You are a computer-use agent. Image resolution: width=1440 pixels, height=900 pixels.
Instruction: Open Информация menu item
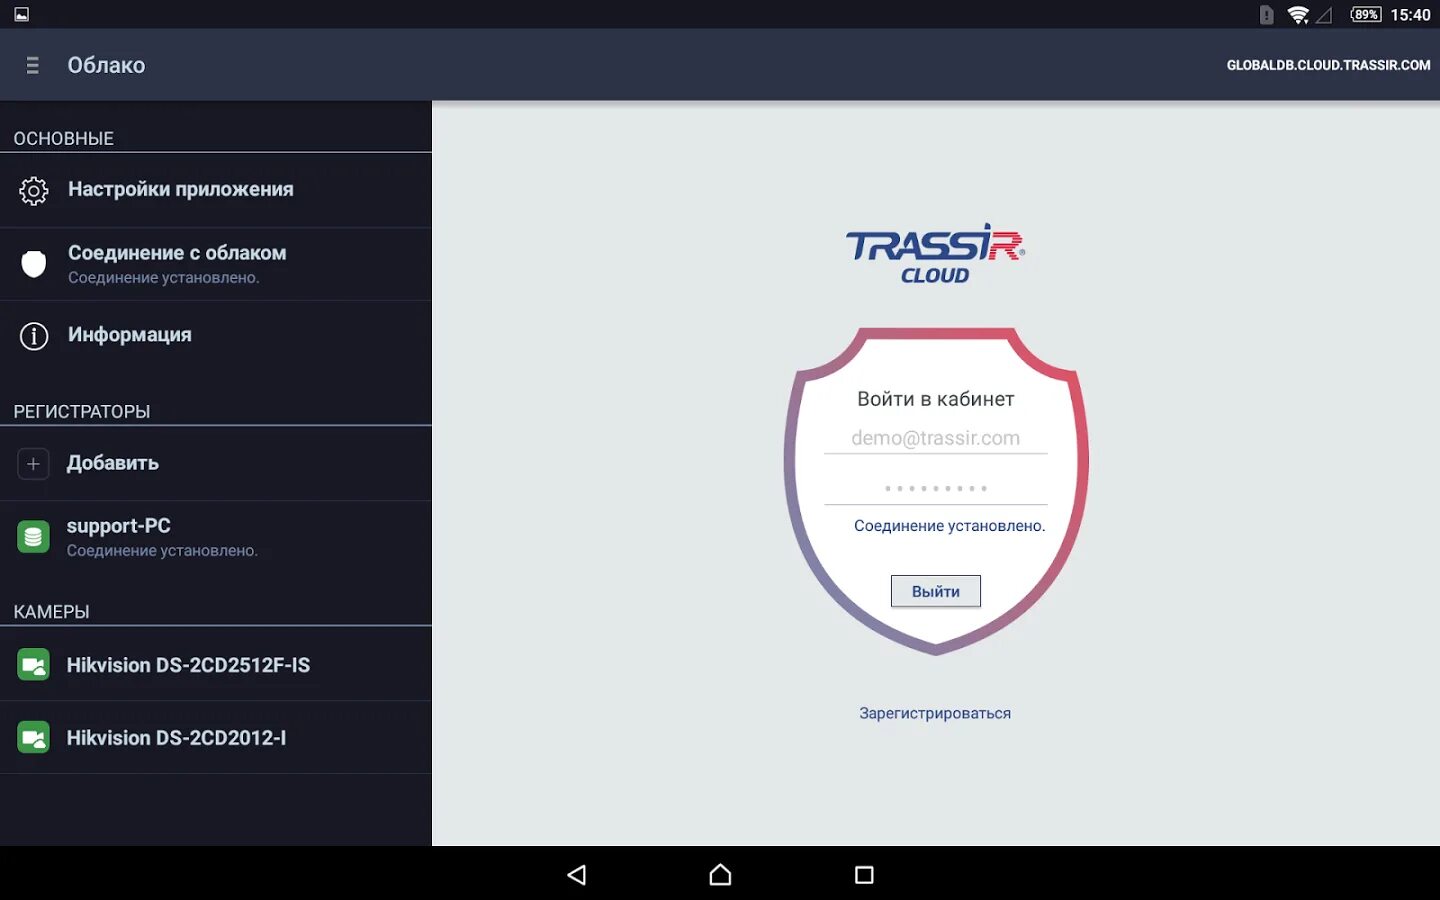click(x=216, y=336)
